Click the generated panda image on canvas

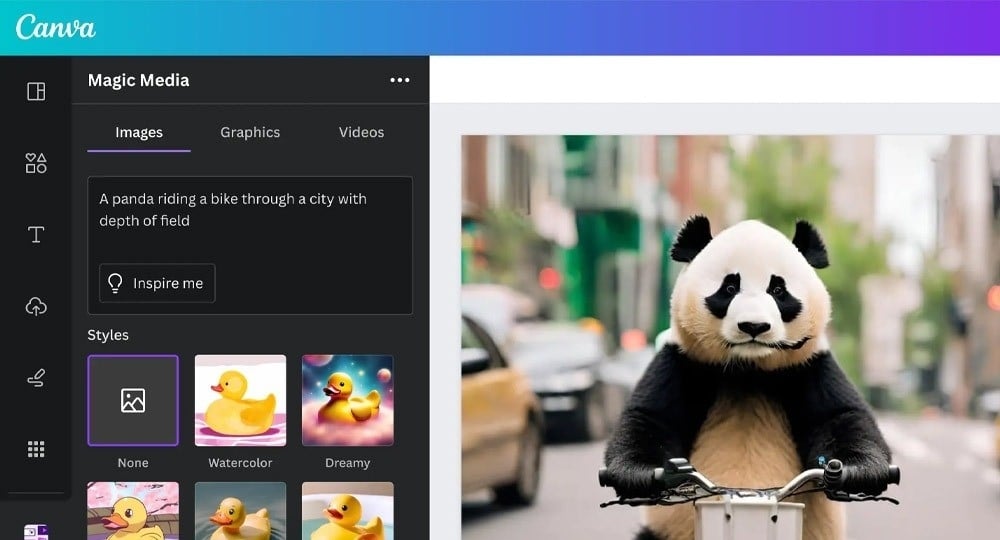[730, 338]
